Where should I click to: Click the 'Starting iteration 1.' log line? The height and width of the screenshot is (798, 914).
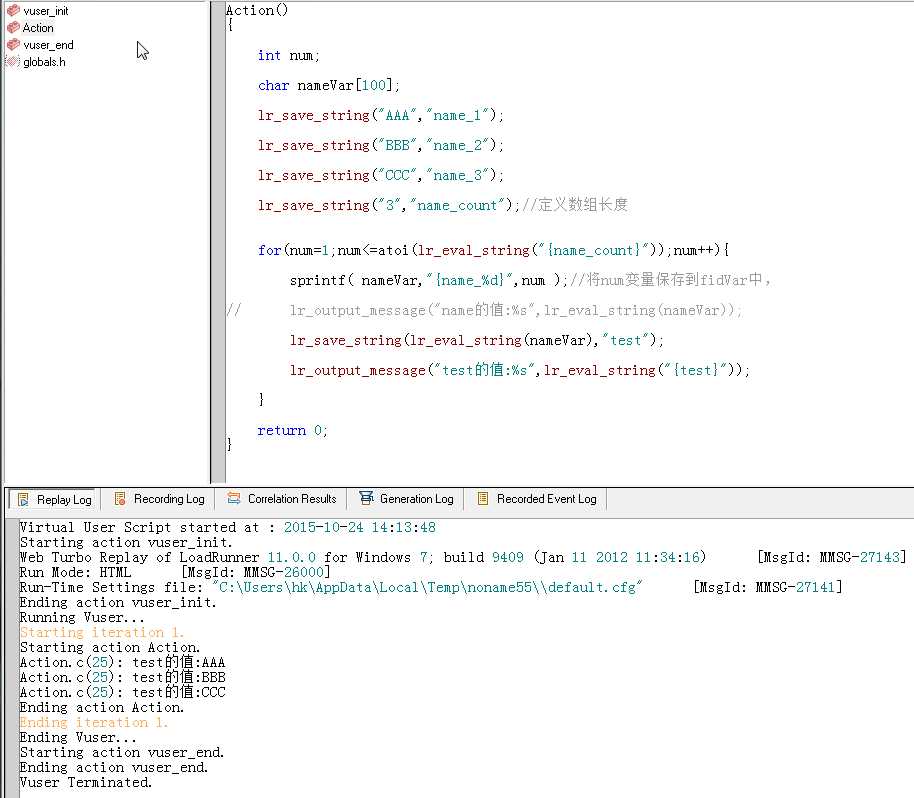102,632
